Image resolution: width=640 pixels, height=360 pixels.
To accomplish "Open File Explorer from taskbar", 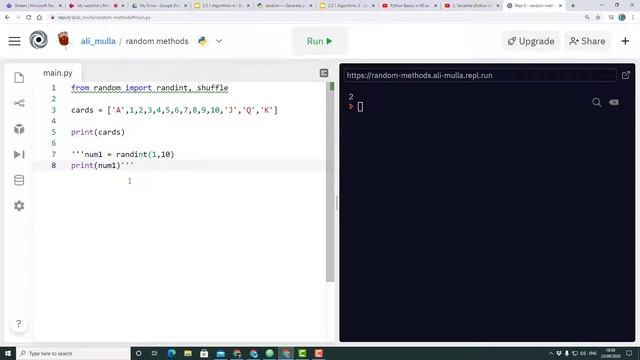I will click(x=188, y=353).
